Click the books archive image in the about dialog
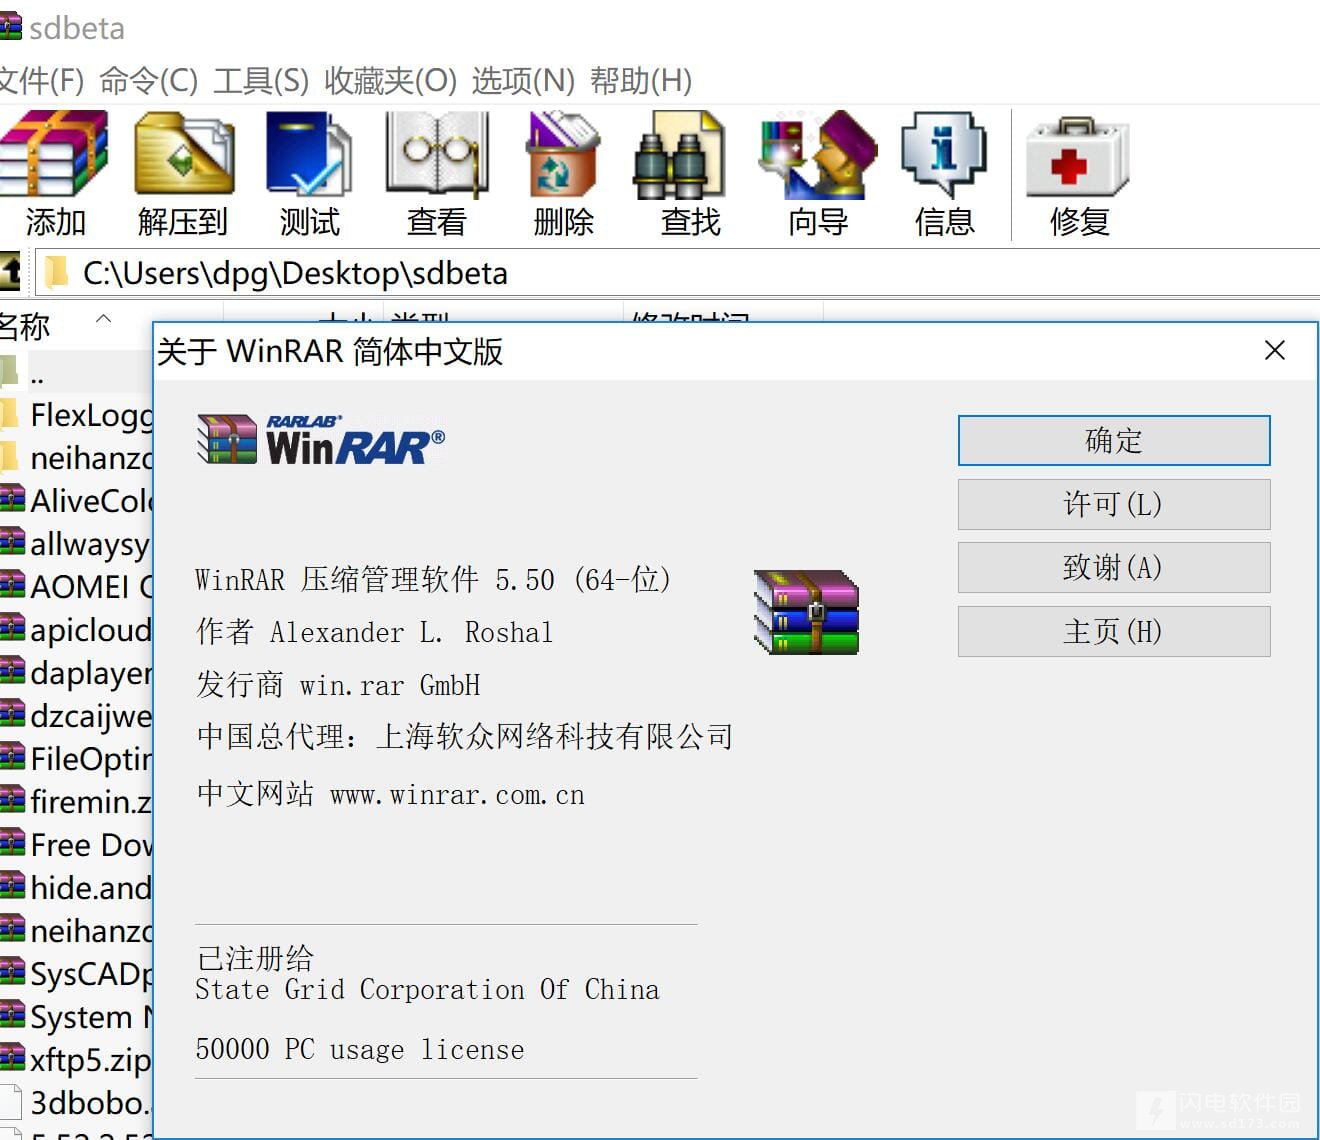The width and height of the screenshot is (1320, 1140). [807, 612]
